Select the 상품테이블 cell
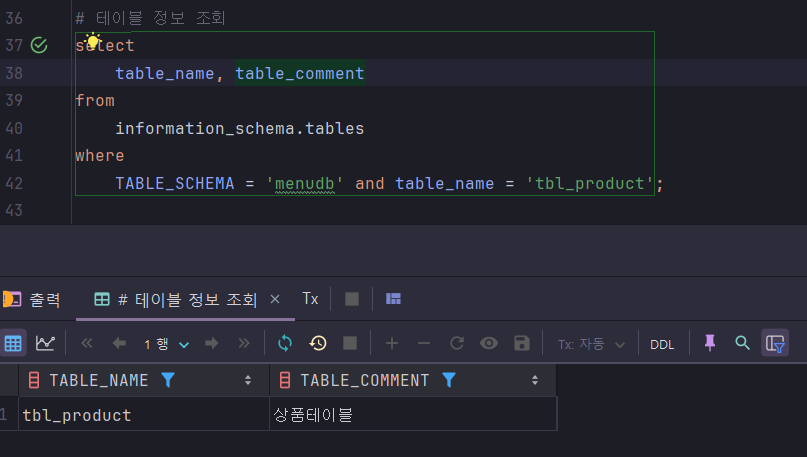The width and height of the screenshot is (807, 457). pos(413,414)
